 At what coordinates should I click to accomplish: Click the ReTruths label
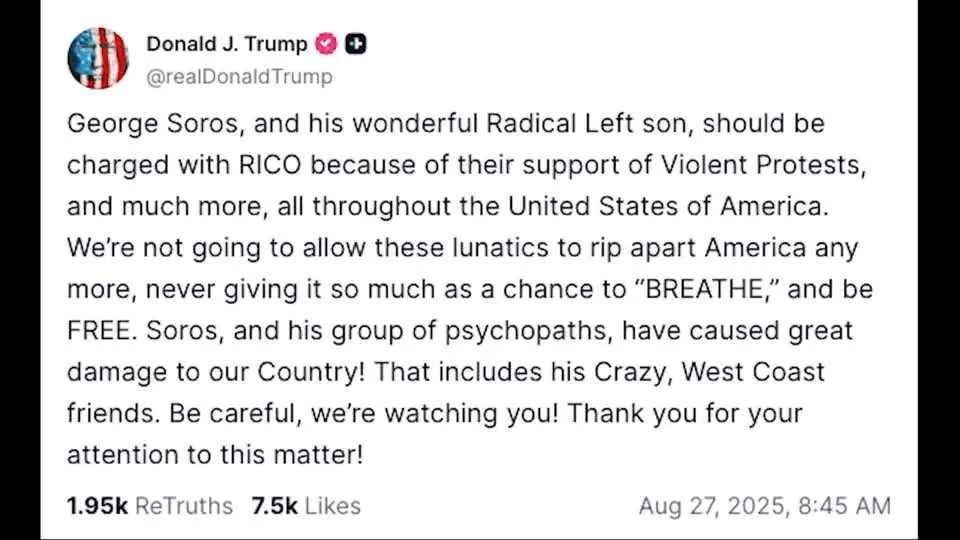click(183, 506)
